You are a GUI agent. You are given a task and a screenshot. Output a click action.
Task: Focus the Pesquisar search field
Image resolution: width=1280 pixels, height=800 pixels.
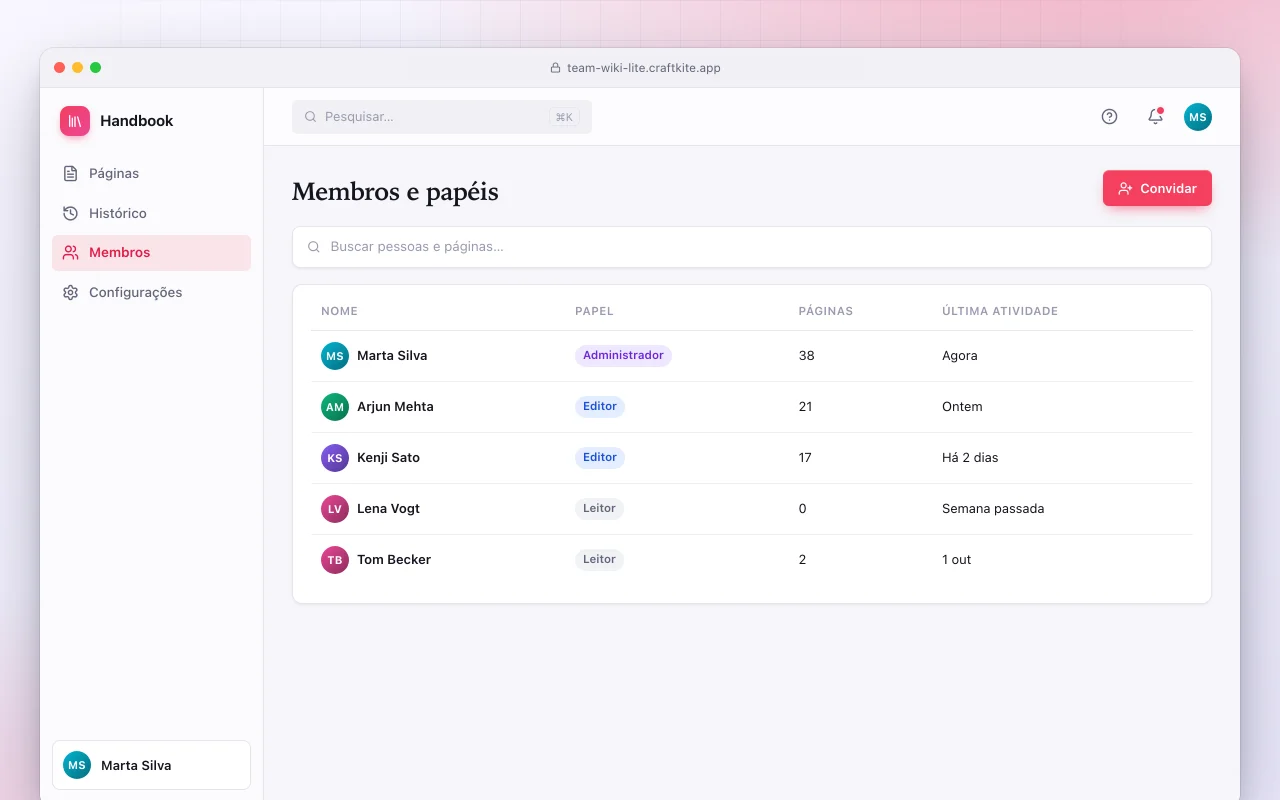click(x=442, y=117)
